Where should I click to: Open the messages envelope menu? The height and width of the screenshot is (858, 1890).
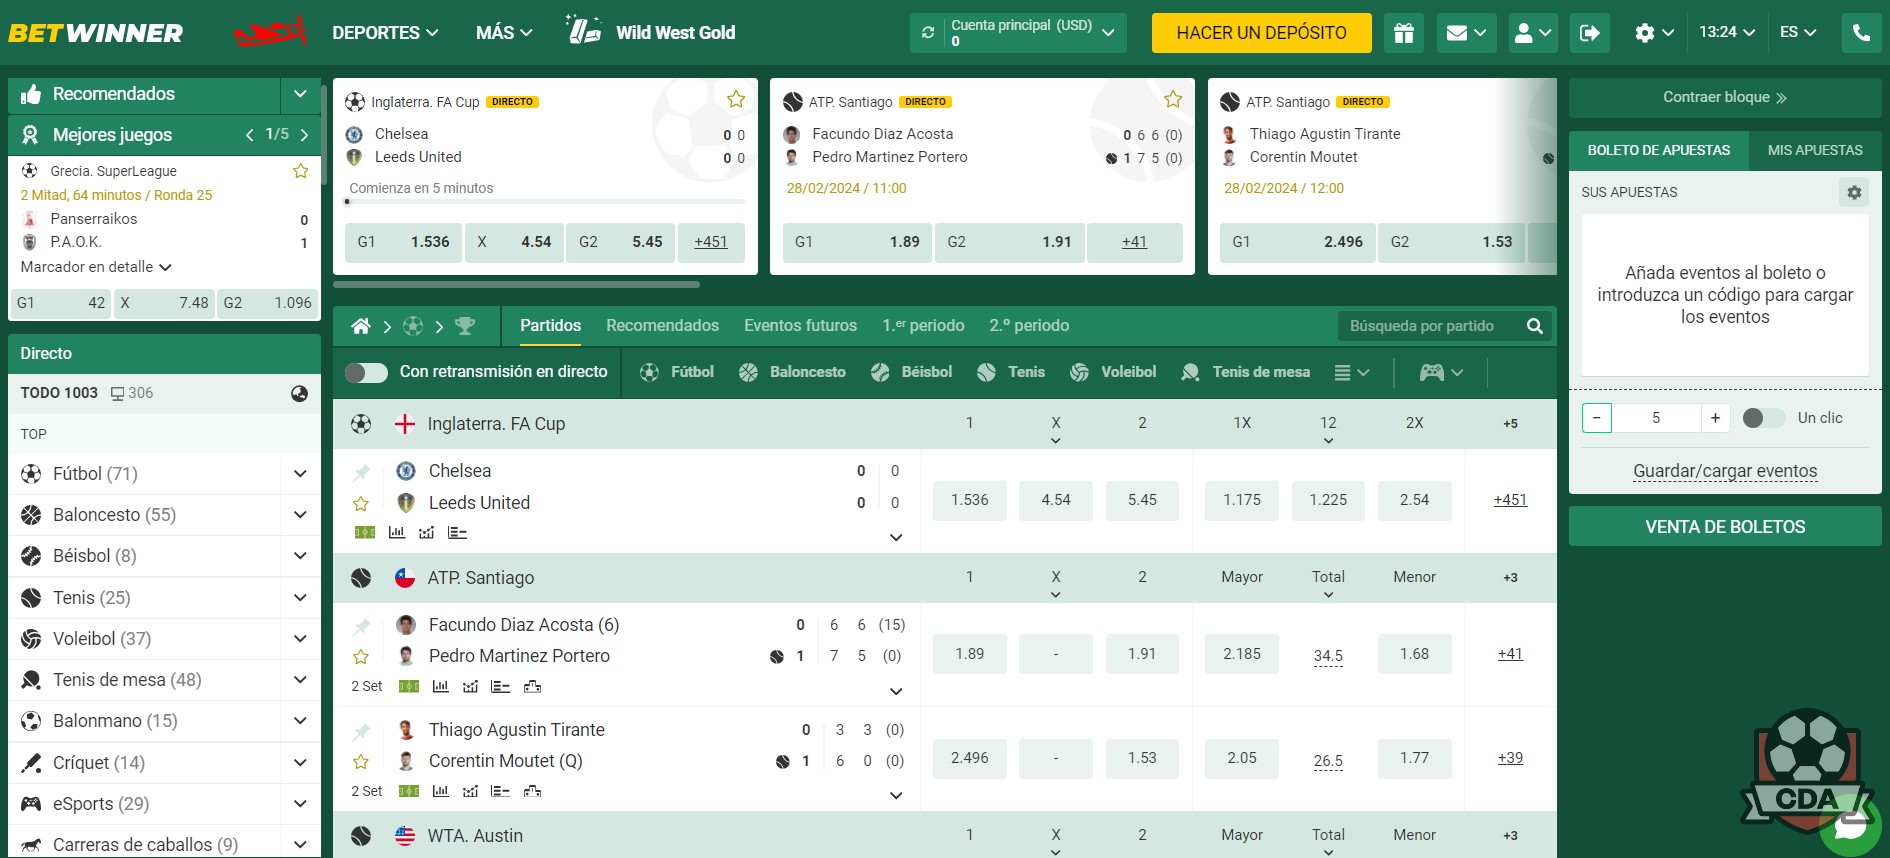click(1466, 33)
